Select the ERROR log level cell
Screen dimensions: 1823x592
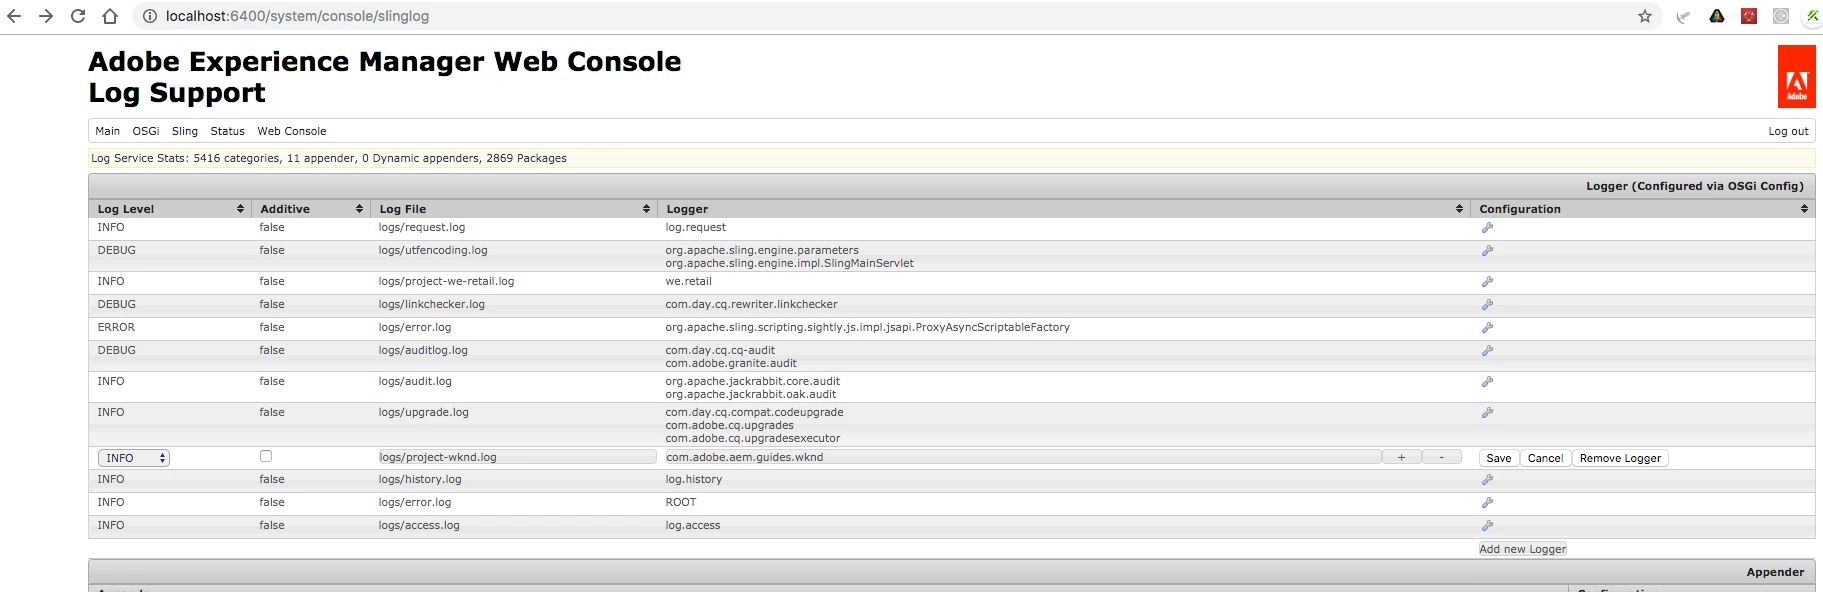(116, 328)
